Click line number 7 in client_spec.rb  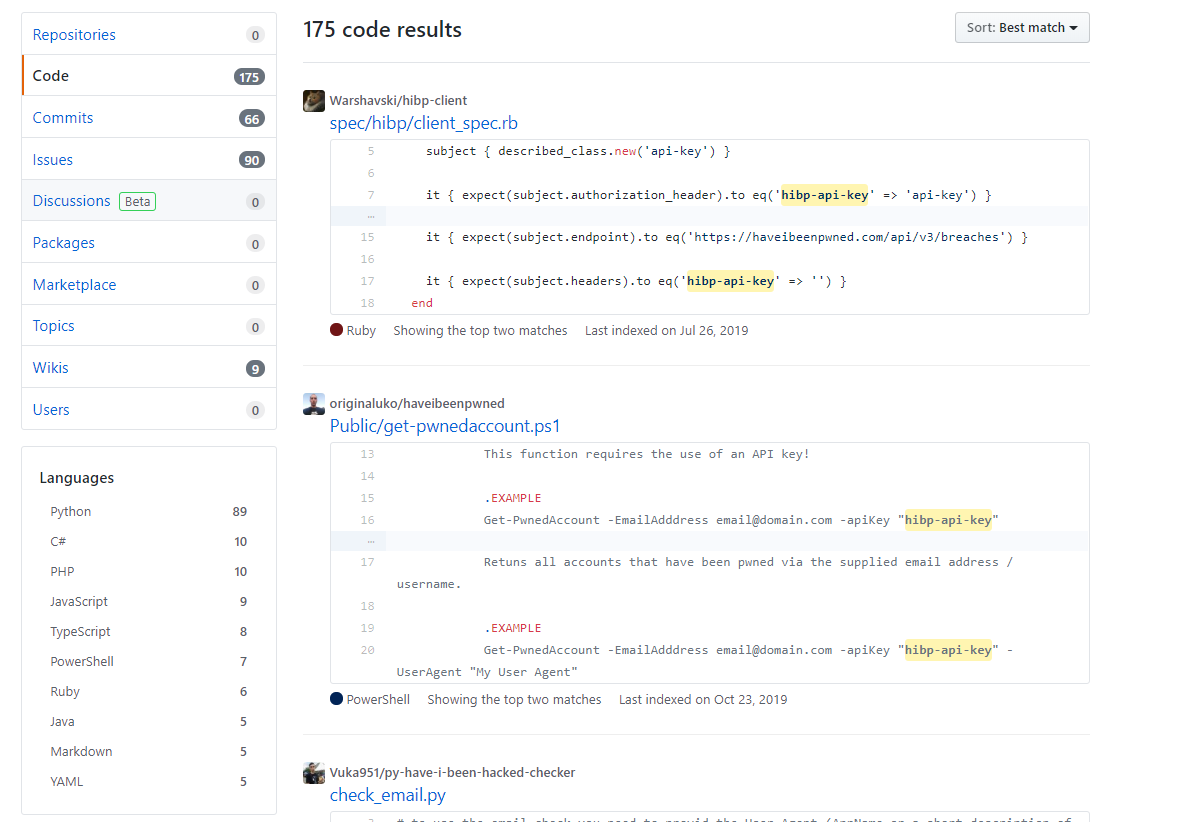(371, 195)
